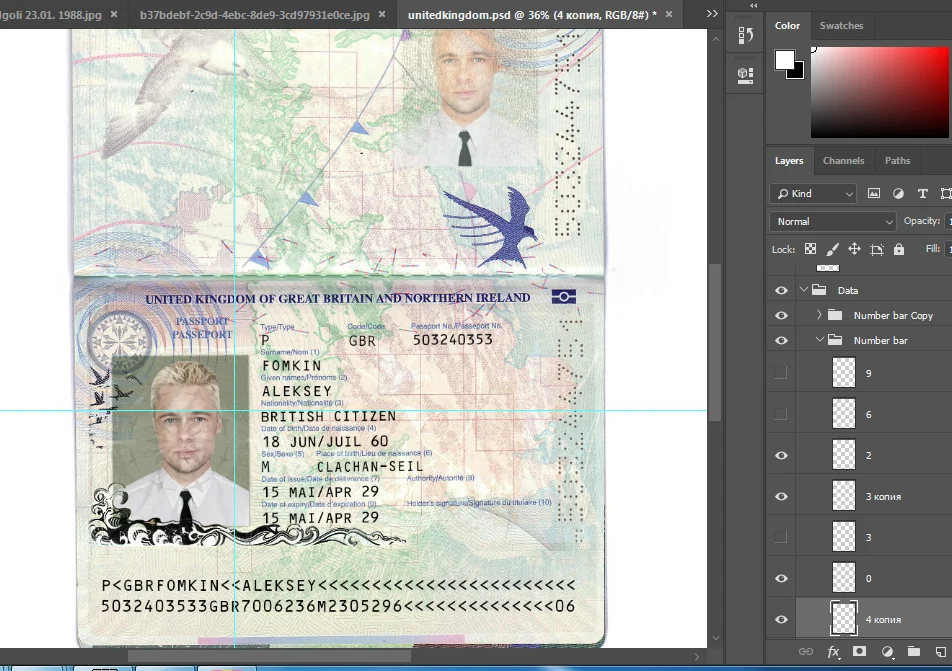
Task: Open the Kind layer filter dropdown
Action: tap(812, 193)
